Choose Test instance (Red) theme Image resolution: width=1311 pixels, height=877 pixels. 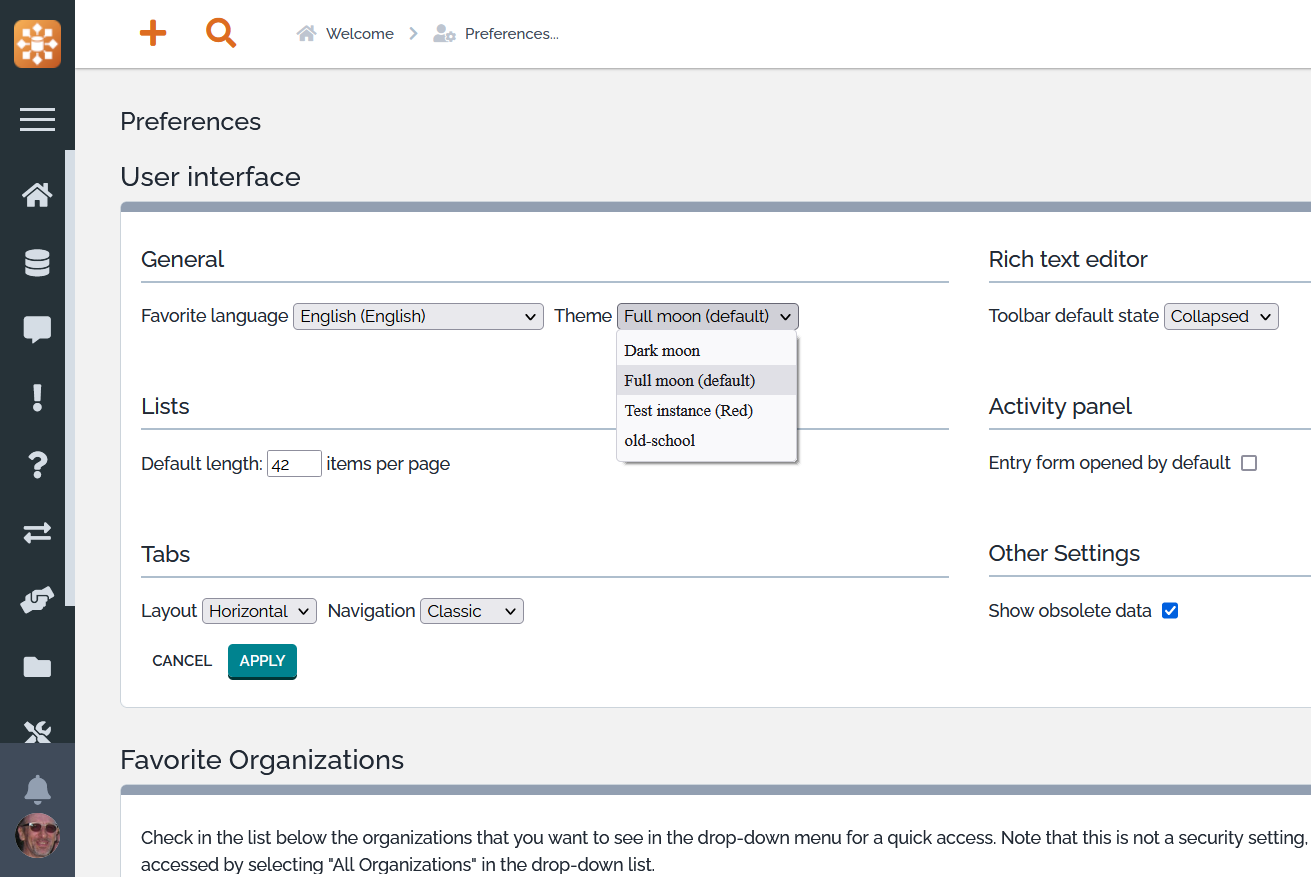point(688,411)
